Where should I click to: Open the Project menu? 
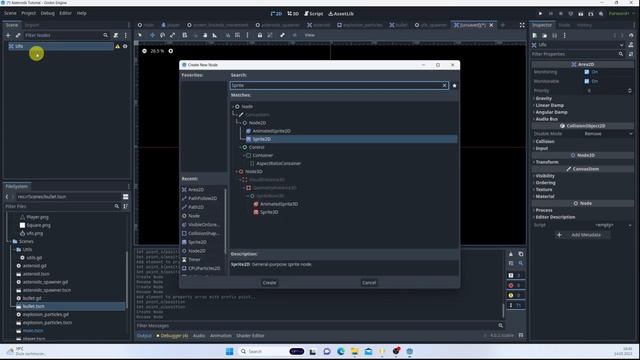28,13
